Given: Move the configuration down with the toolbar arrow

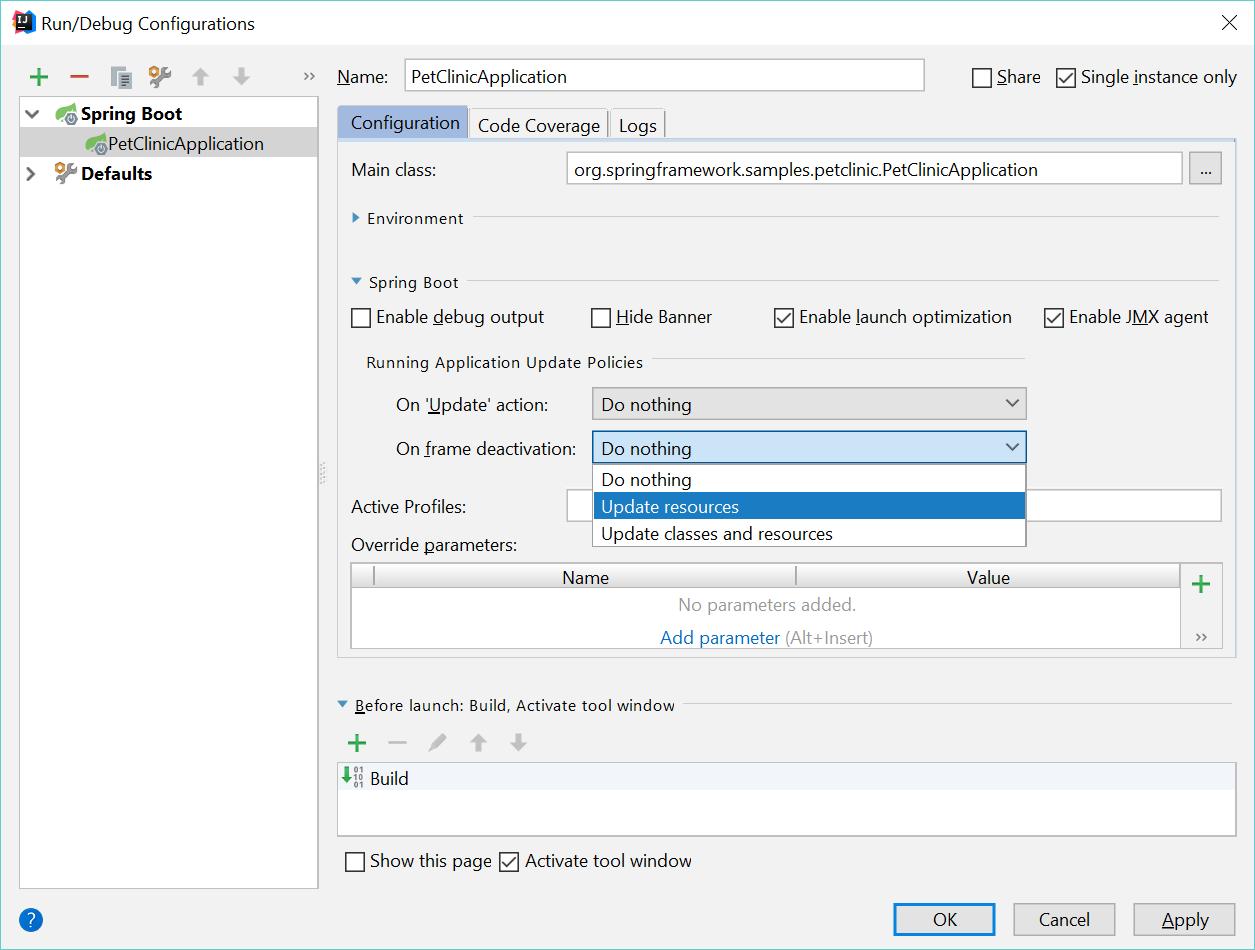Looking at the screenshot, I should point(241,77).
